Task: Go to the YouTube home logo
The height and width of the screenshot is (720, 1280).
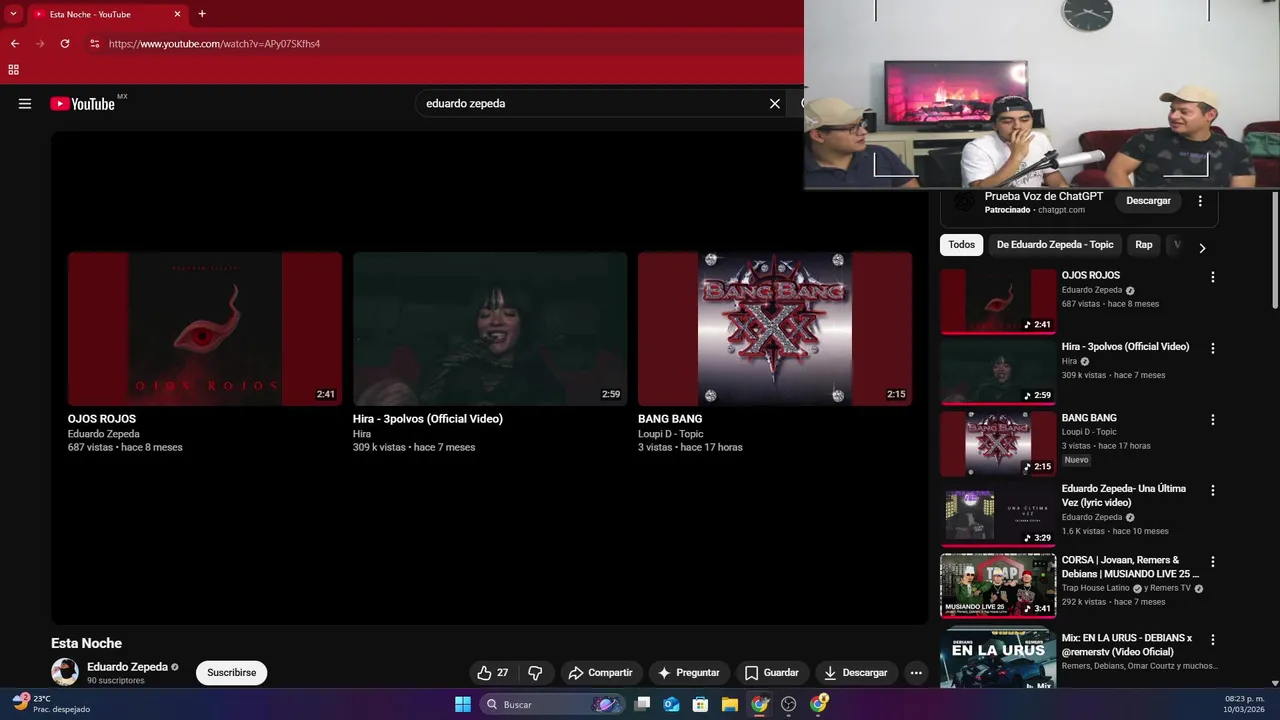Action: pyautogui.click(x=82, y=103)
